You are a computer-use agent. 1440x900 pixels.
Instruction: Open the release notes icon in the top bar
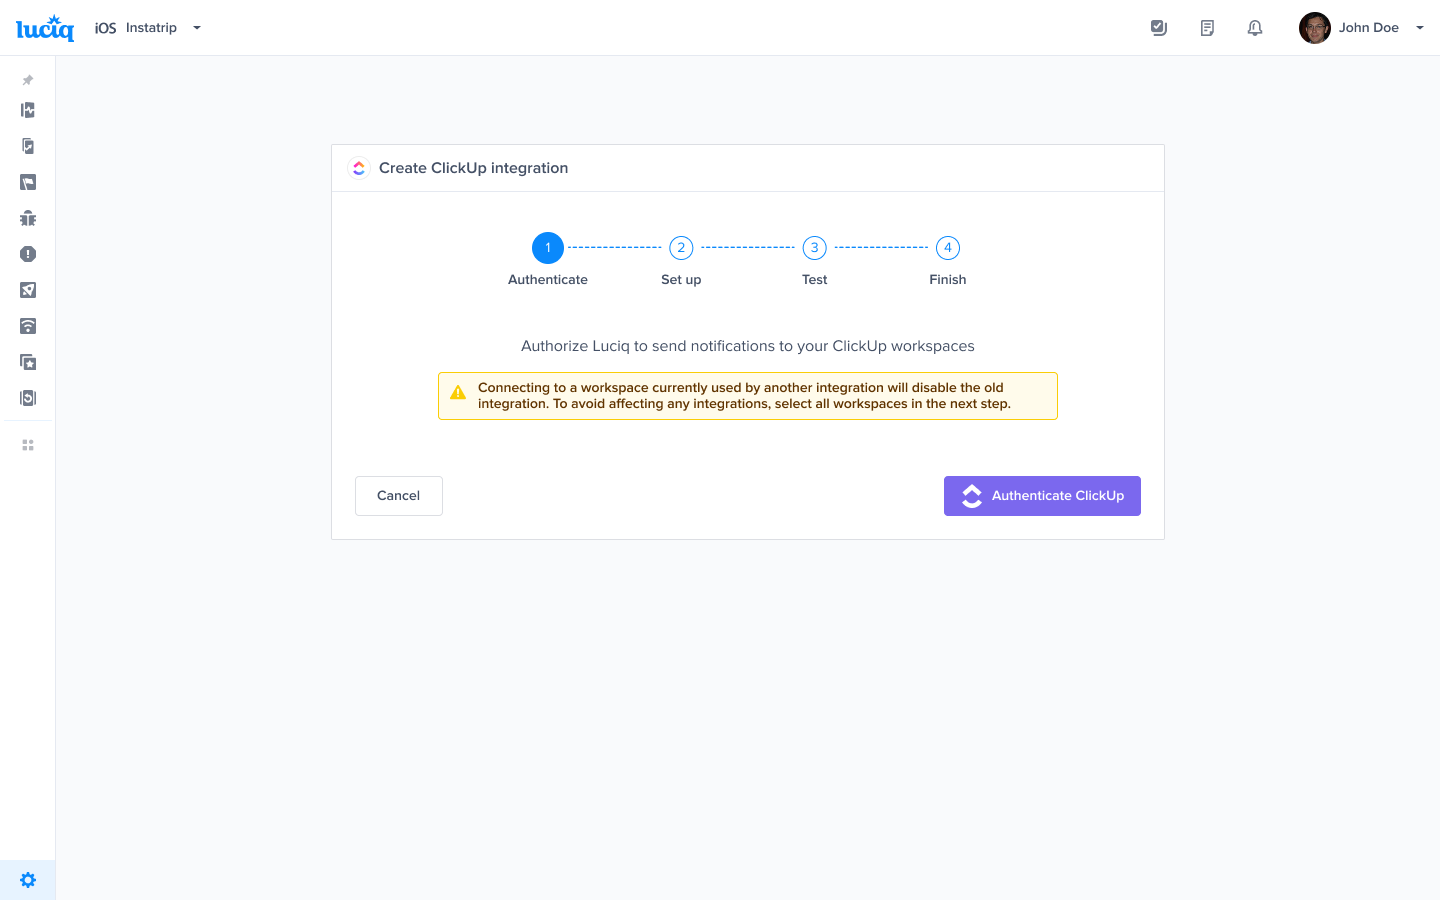click(x=1206, y=27)
